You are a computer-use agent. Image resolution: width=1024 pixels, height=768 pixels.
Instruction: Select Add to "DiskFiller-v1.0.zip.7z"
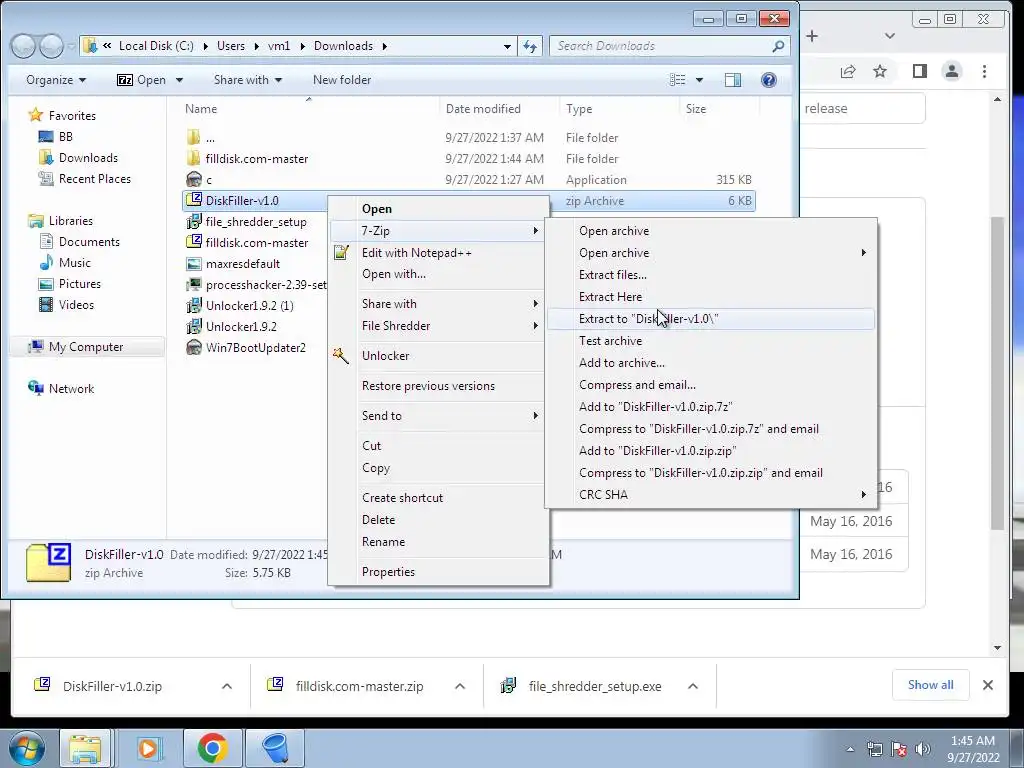(711, 407)
